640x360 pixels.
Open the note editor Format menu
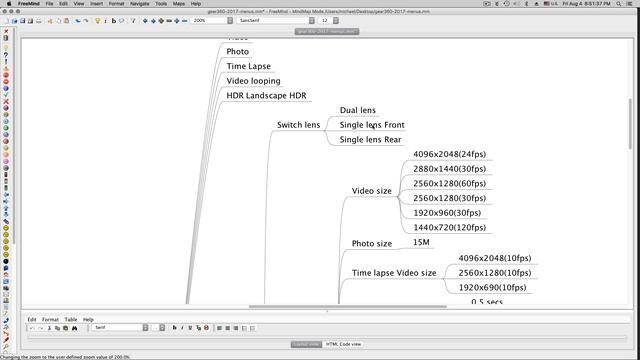(x=50, y=320)
